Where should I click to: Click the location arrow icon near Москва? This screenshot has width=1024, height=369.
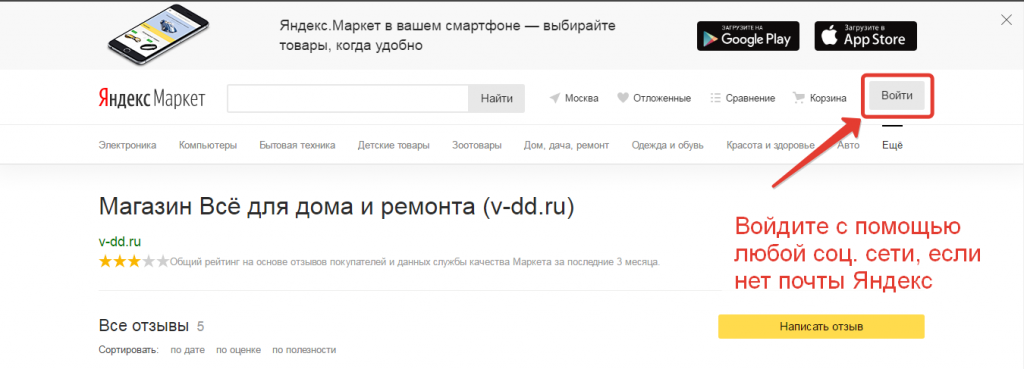coord(555,98)
